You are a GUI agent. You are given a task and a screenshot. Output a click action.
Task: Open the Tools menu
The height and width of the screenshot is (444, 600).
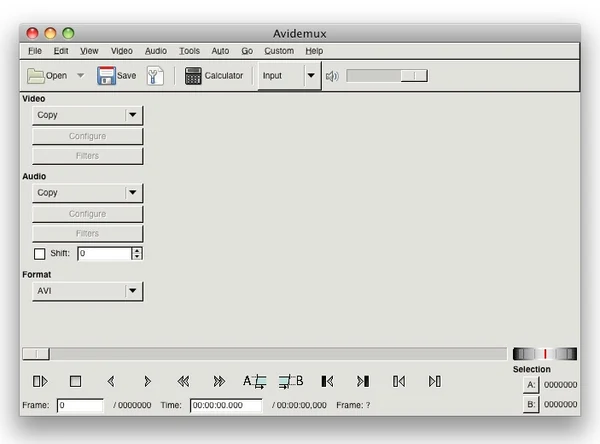coord(189,51)
